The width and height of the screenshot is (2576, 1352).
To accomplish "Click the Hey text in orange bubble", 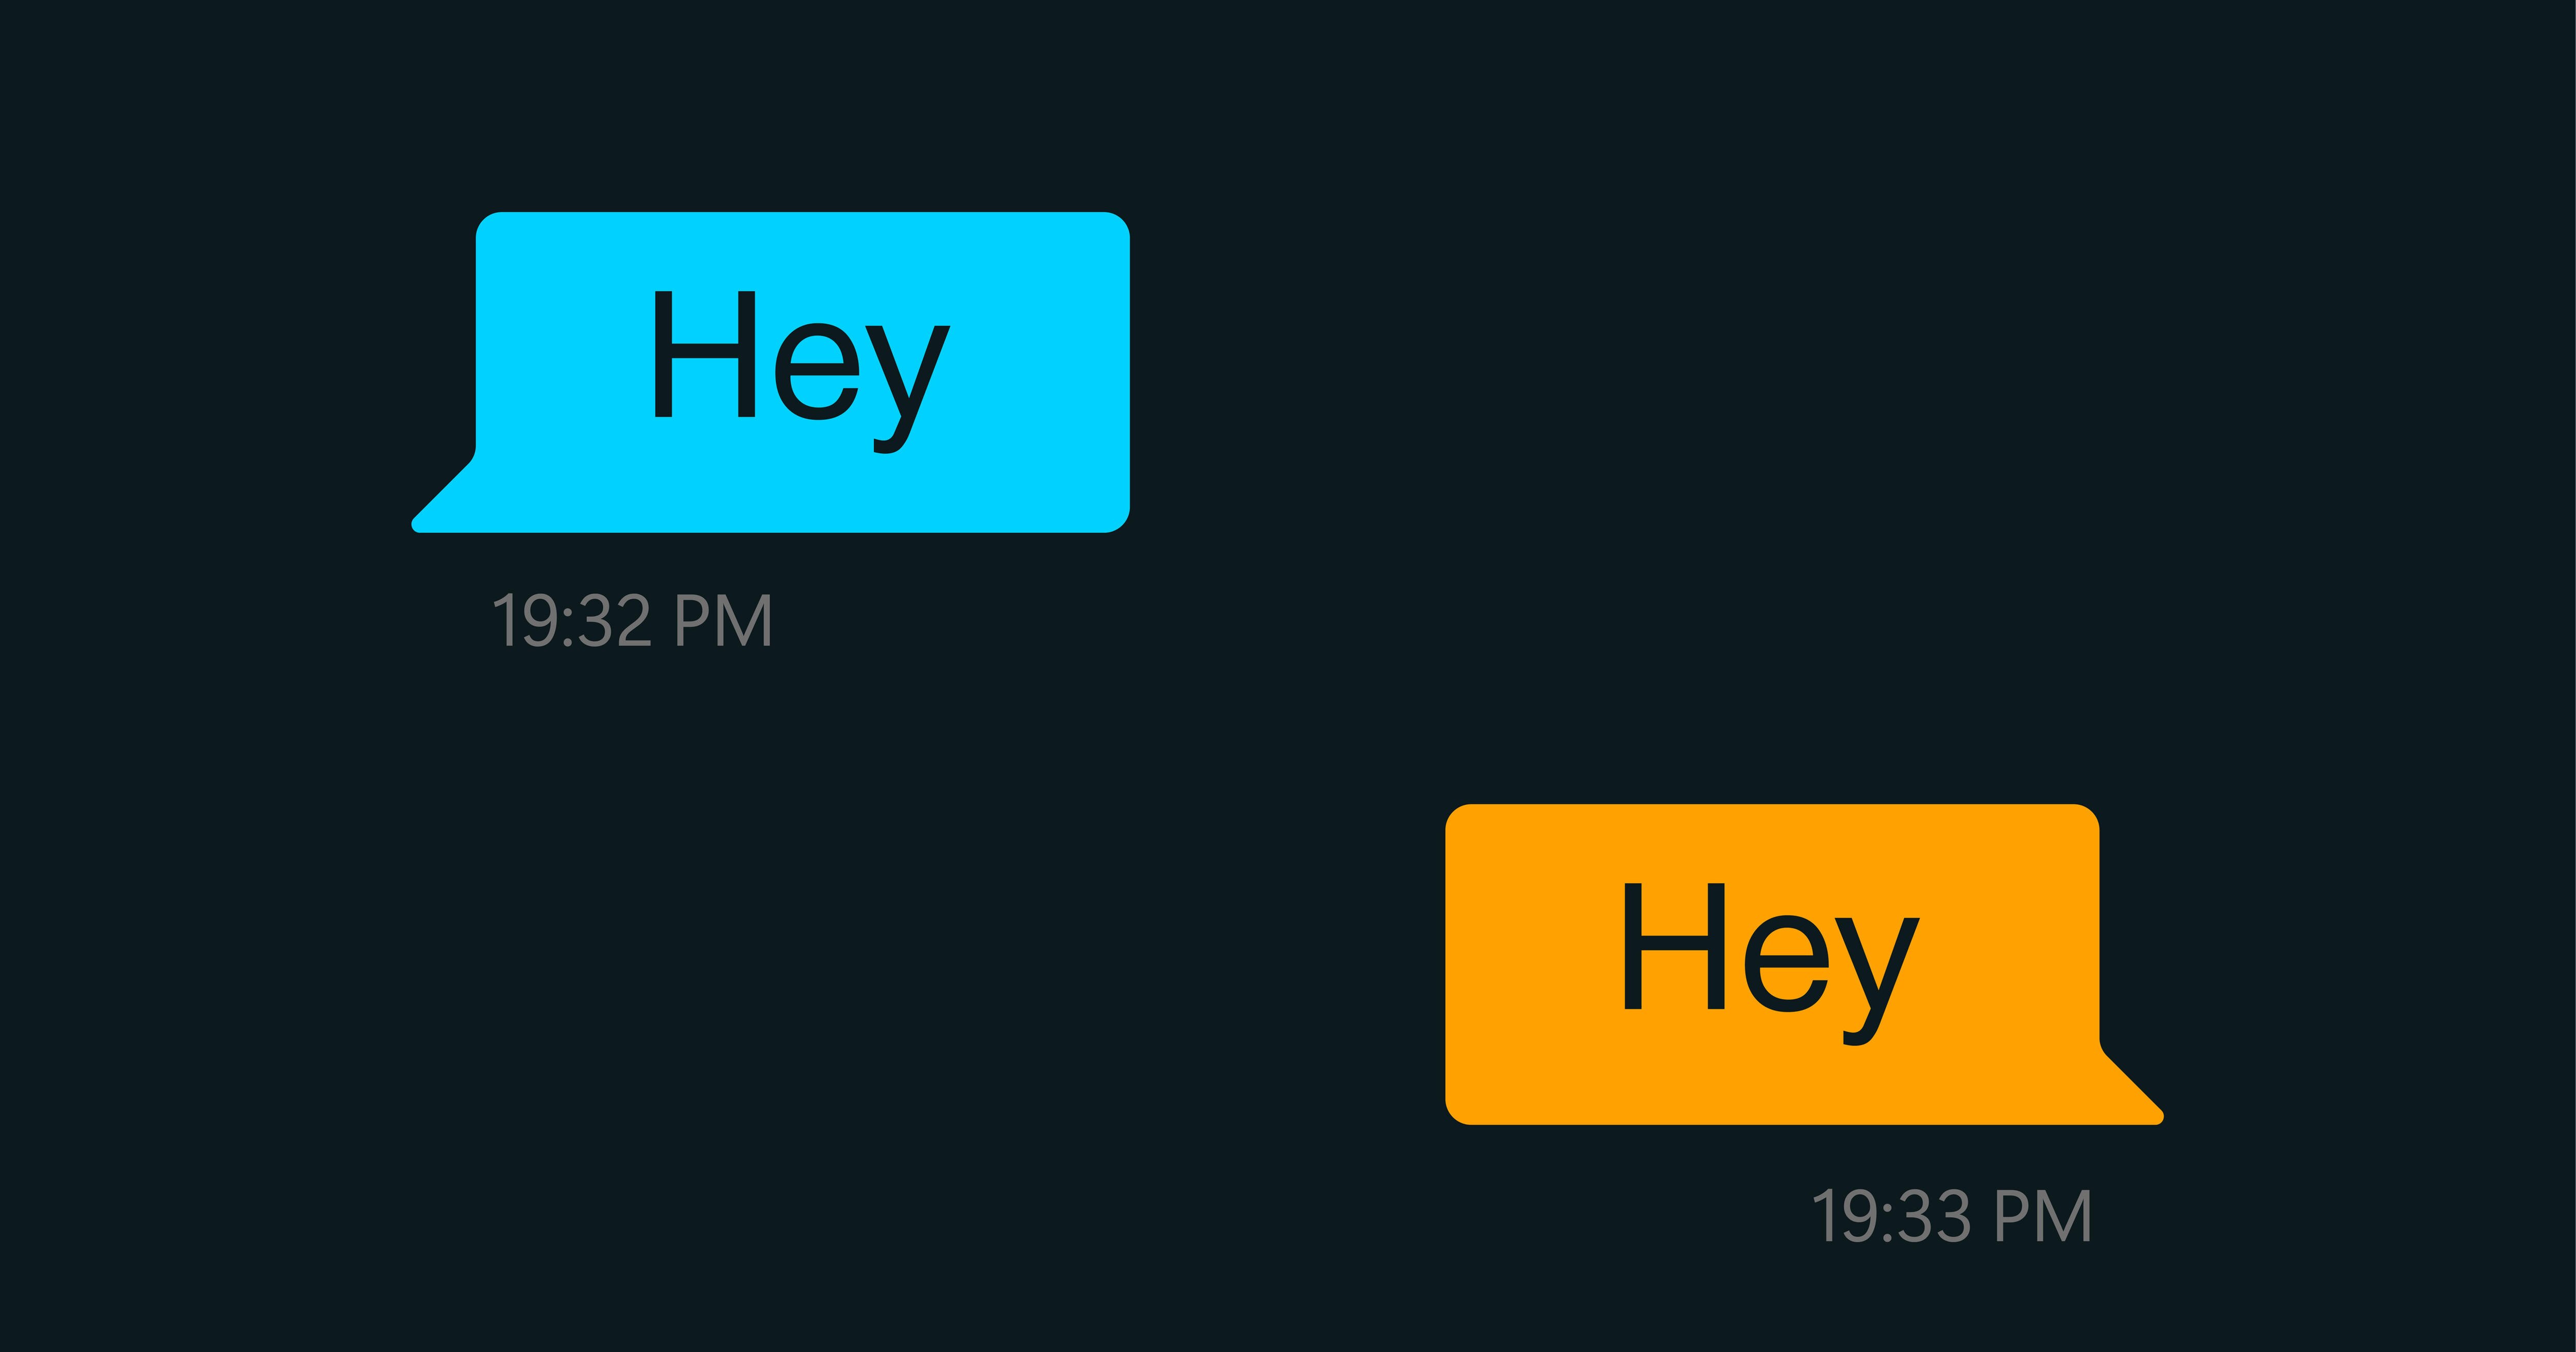I will pos(1771,964).
